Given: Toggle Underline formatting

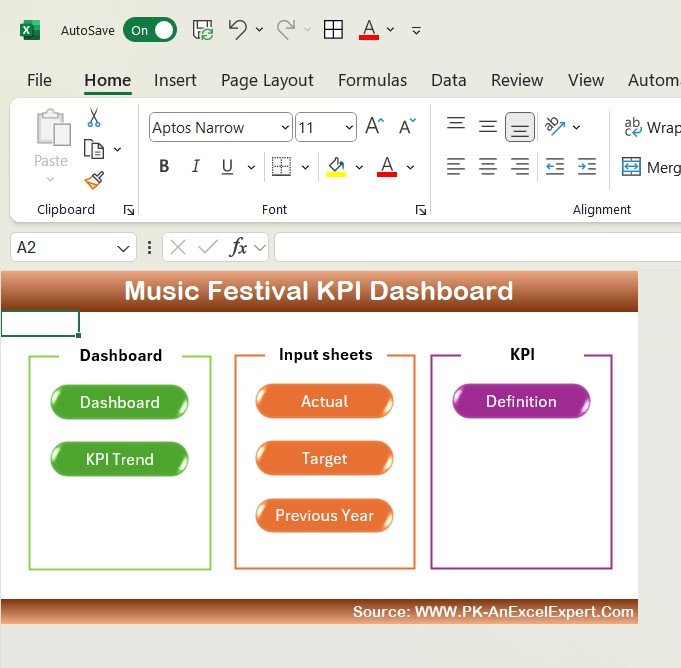Looking at the screenshot, I should click(227, 166).
